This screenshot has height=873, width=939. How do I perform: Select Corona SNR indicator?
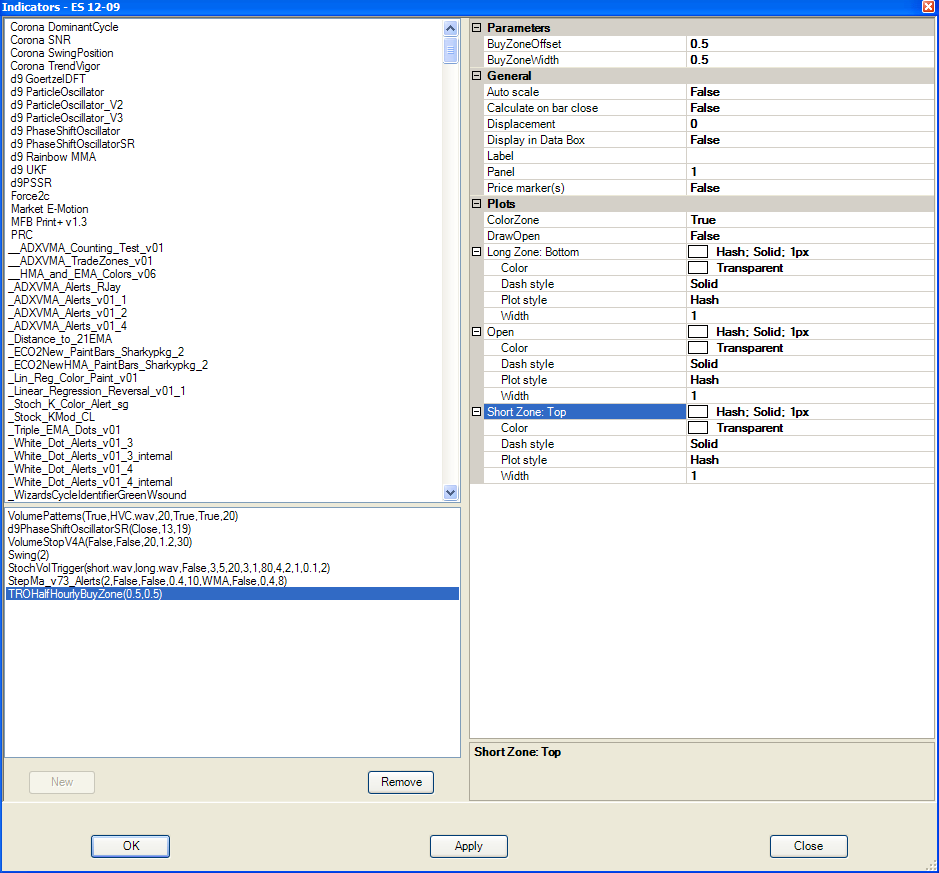point(40,40)
